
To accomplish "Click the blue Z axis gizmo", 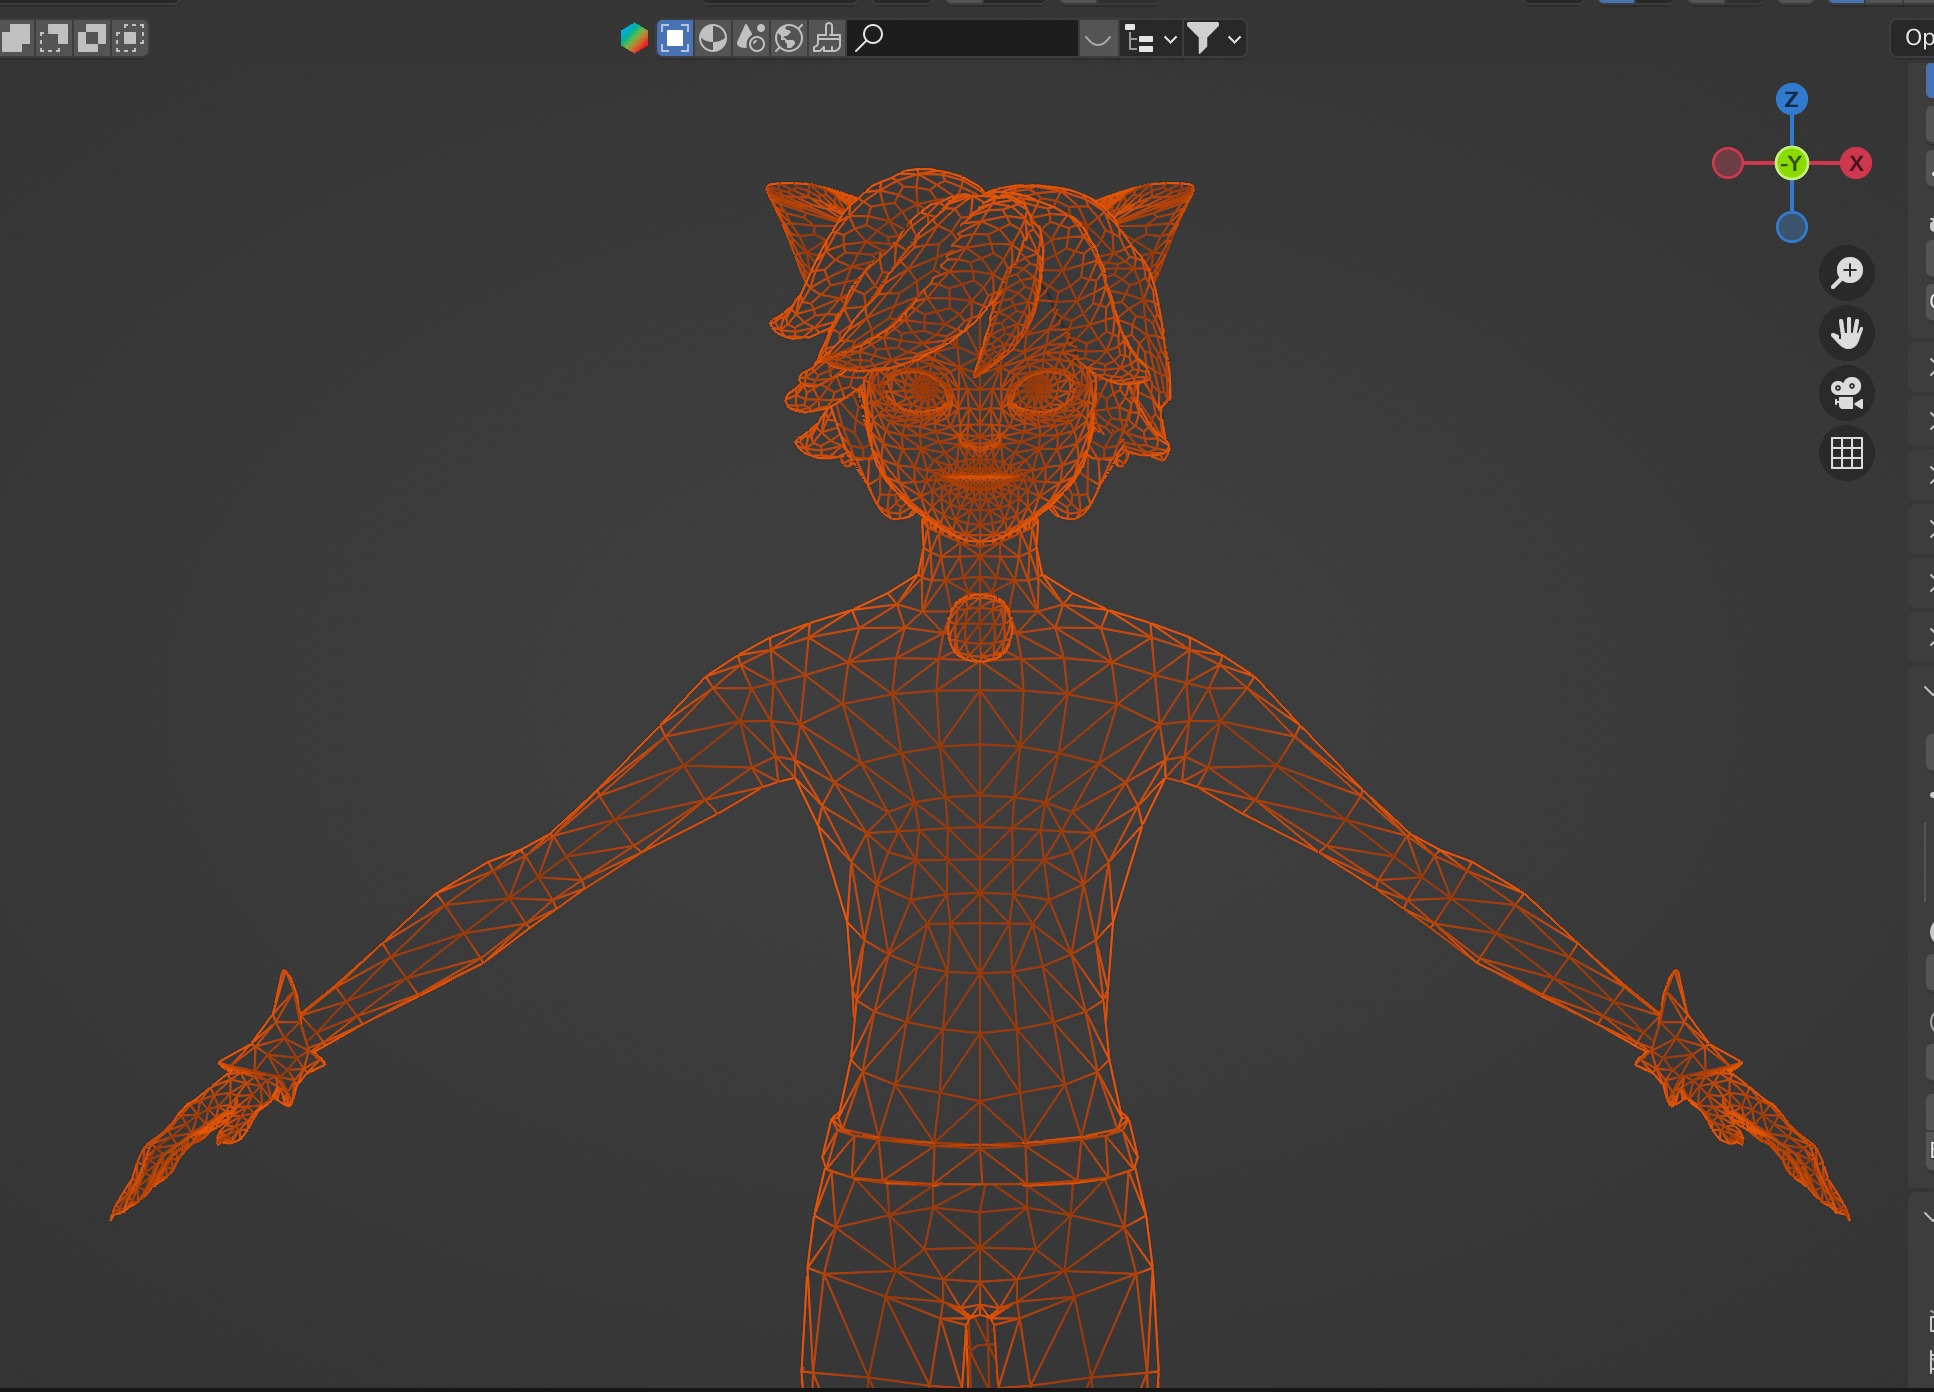I will point(1792,99).
